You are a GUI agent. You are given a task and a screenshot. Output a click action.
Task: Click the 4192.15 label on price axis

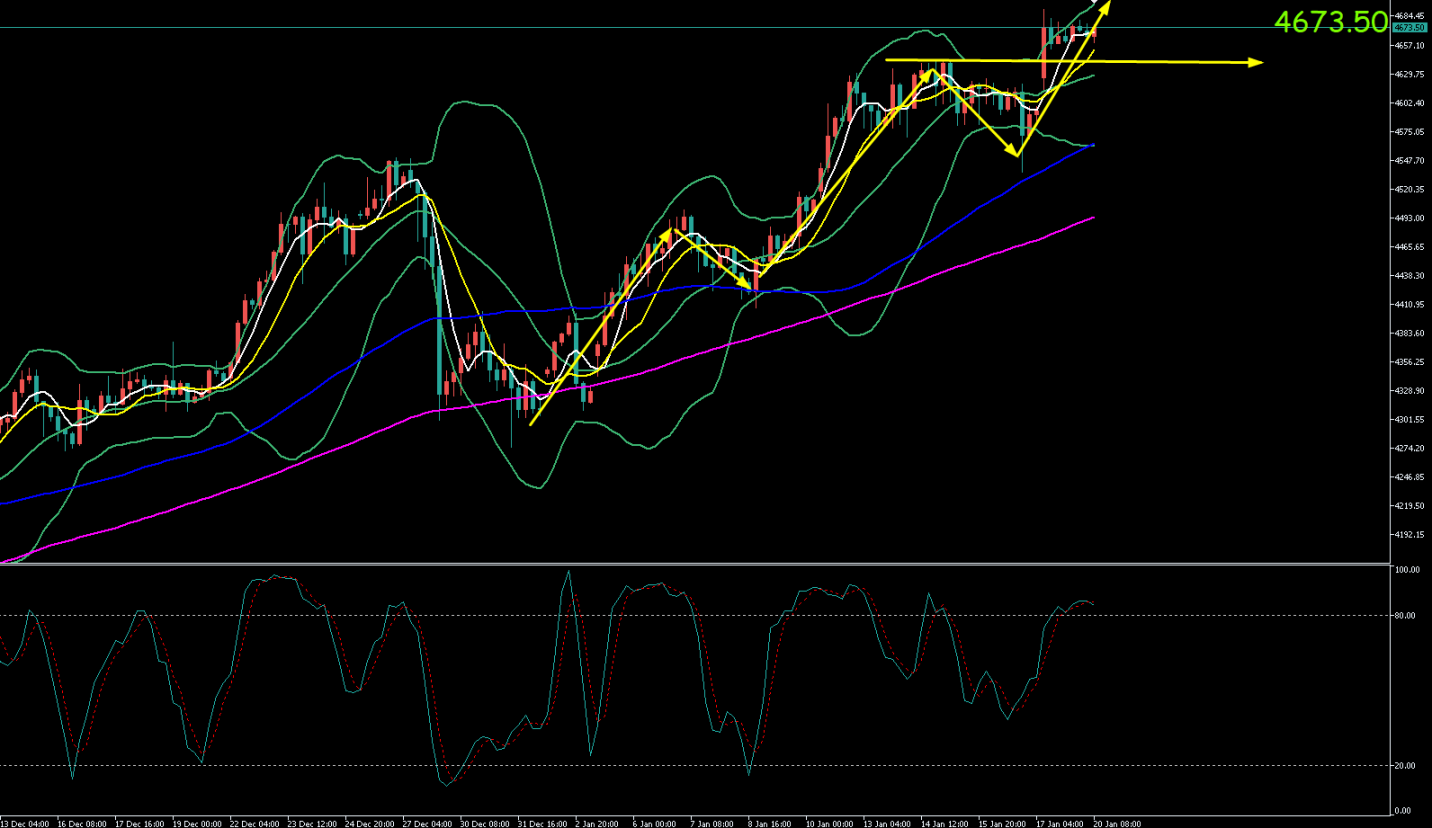(x=1411, y=535)
